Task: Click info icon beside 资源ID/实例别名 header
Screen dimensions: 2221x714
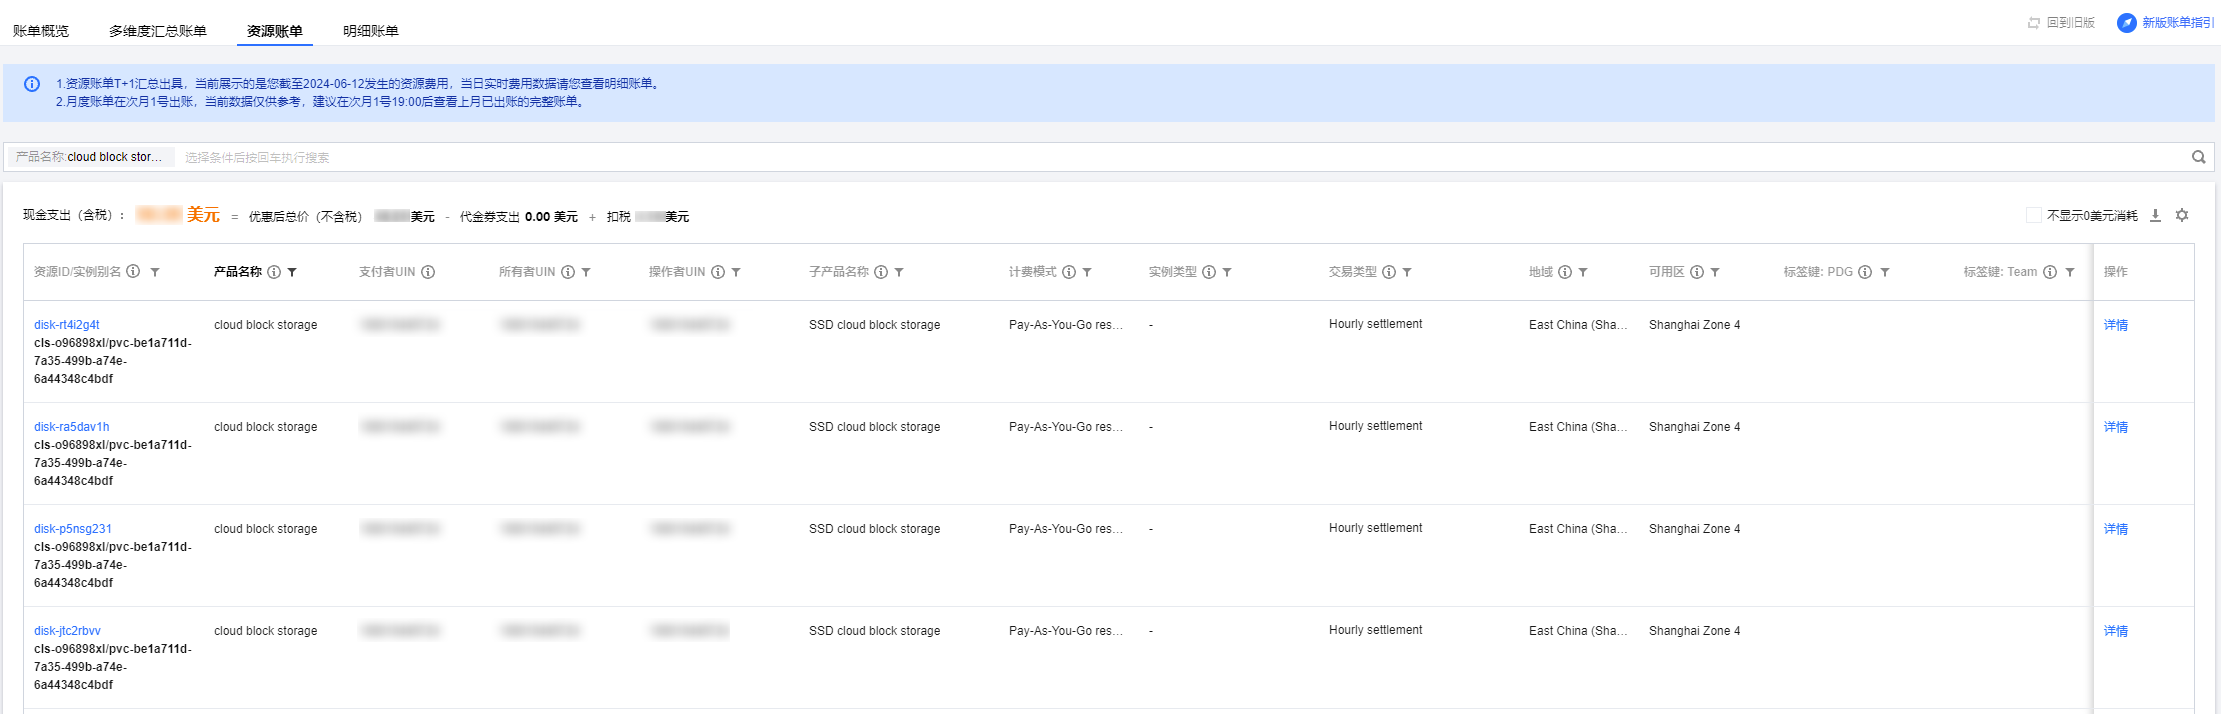Action: tap(133, 272)
